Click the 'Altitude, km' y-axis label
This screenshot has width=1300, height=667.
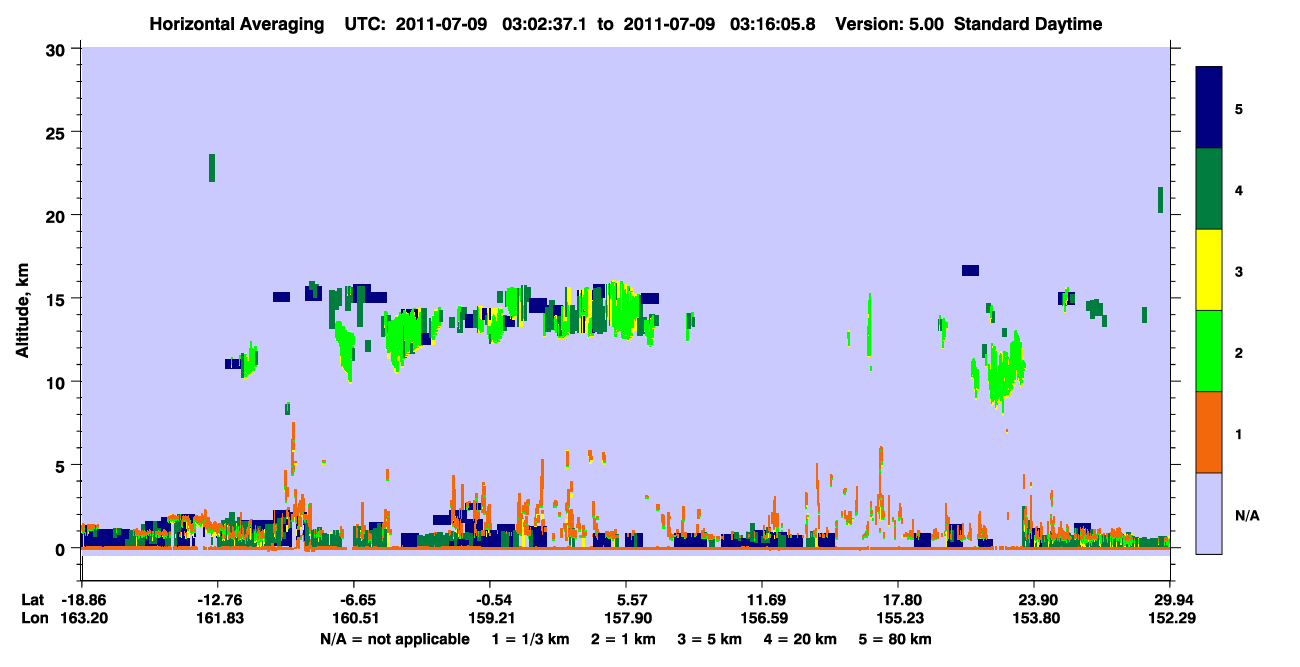pos(22,312)
